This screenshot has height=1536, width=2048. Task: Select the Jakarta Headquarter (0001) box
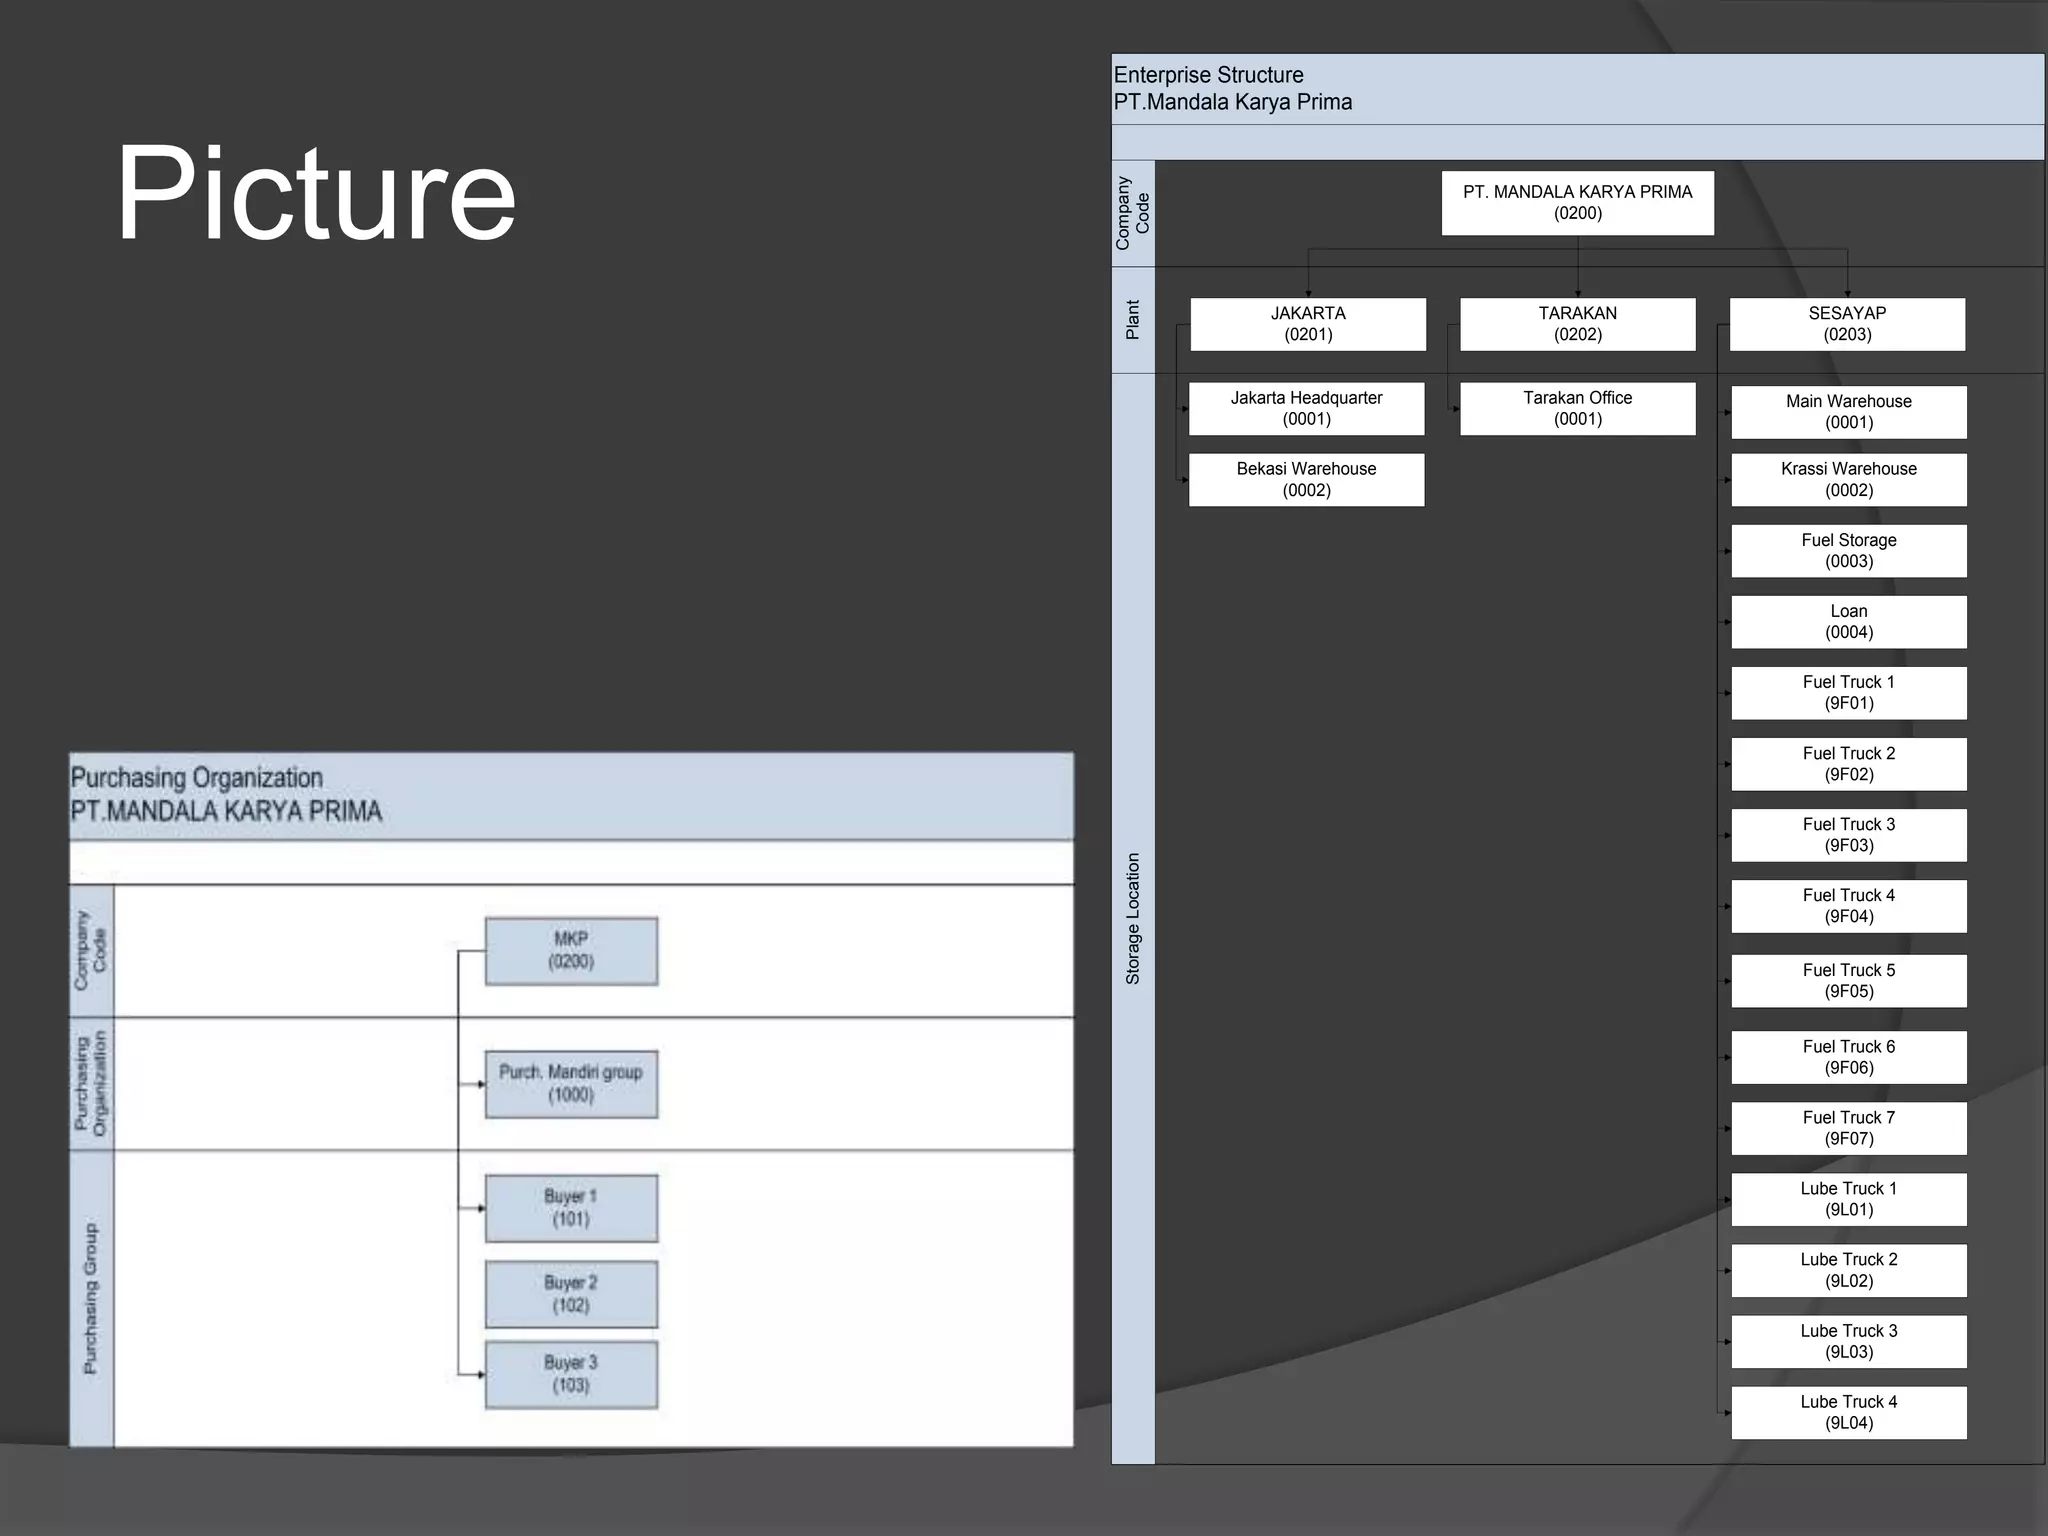click(1306, 408)
